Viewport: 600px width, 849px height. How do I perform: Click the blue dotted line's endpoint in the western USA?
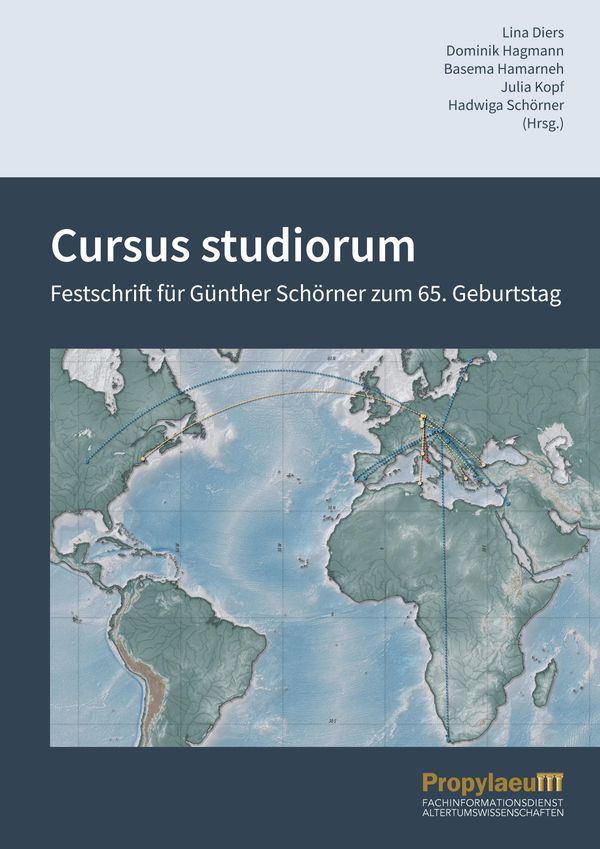(88, 462)
